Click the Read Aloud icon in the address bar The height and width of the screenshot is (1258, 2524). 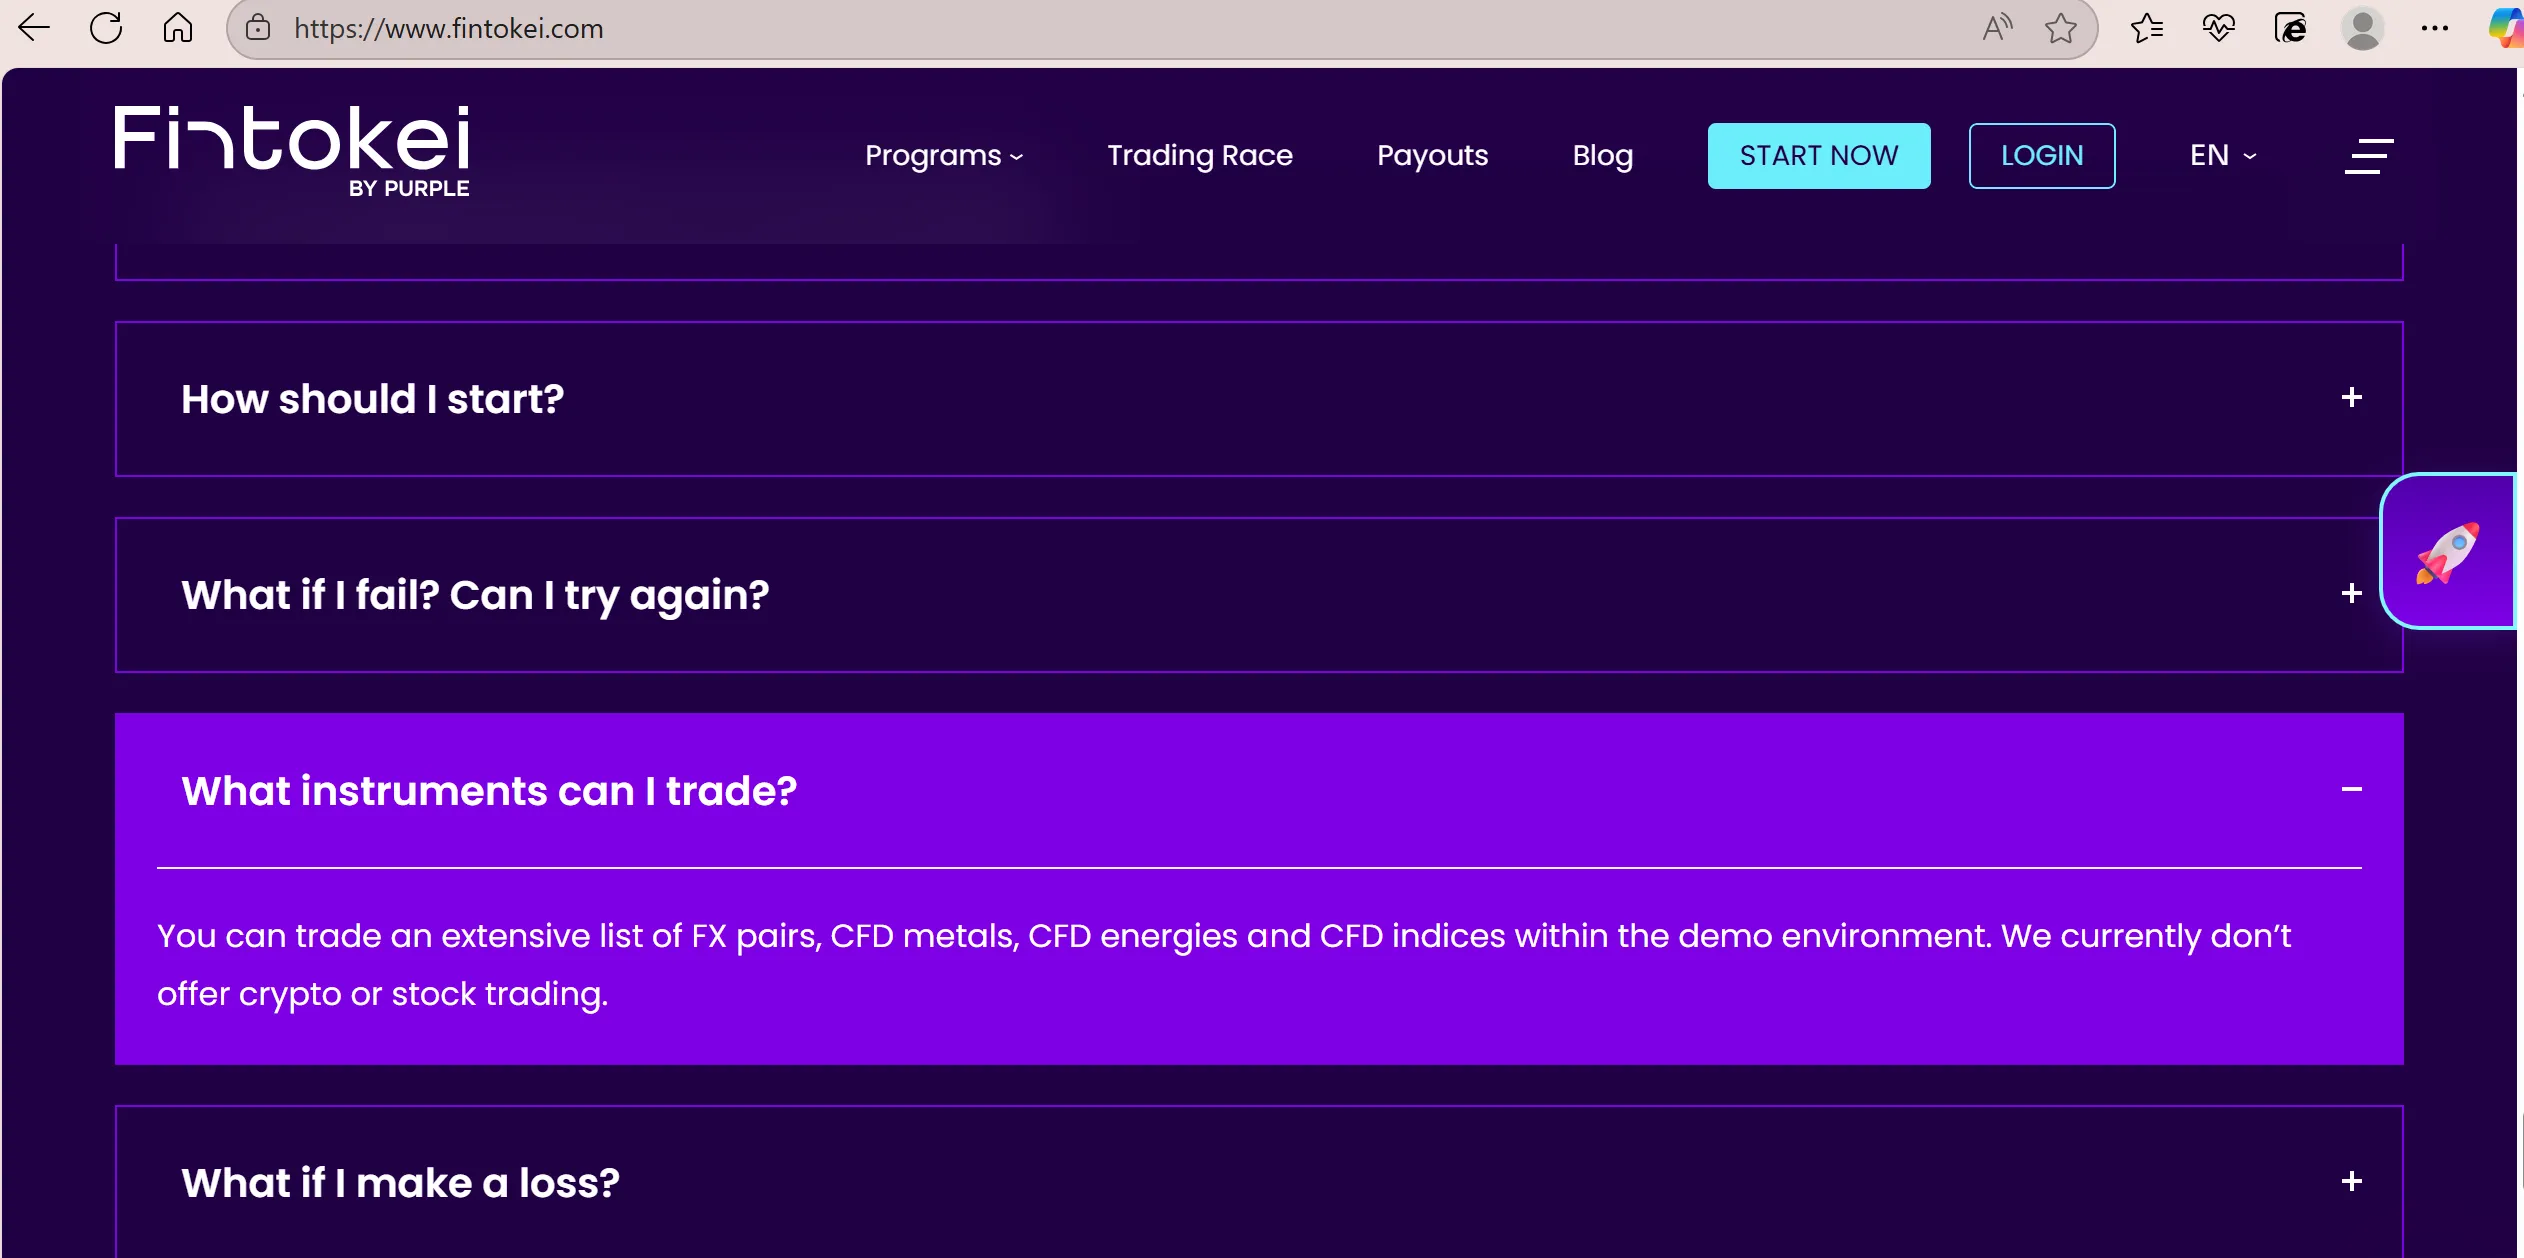coord(1997,28)
